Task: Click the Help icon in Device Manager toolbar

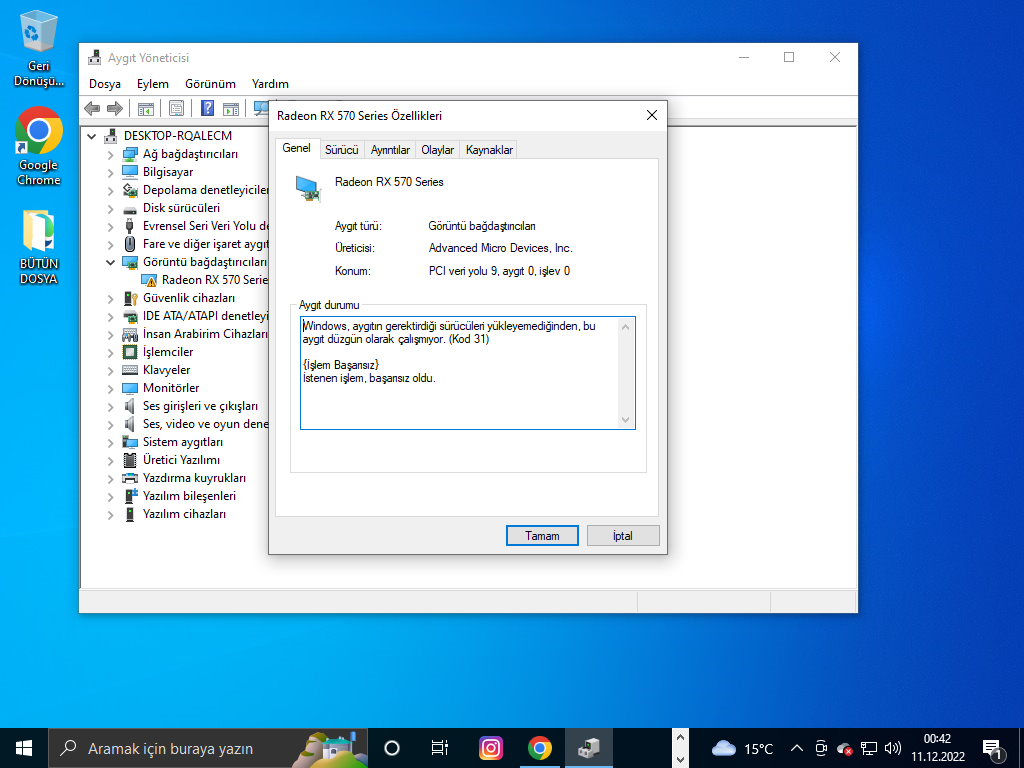Action: click(207, 108)
